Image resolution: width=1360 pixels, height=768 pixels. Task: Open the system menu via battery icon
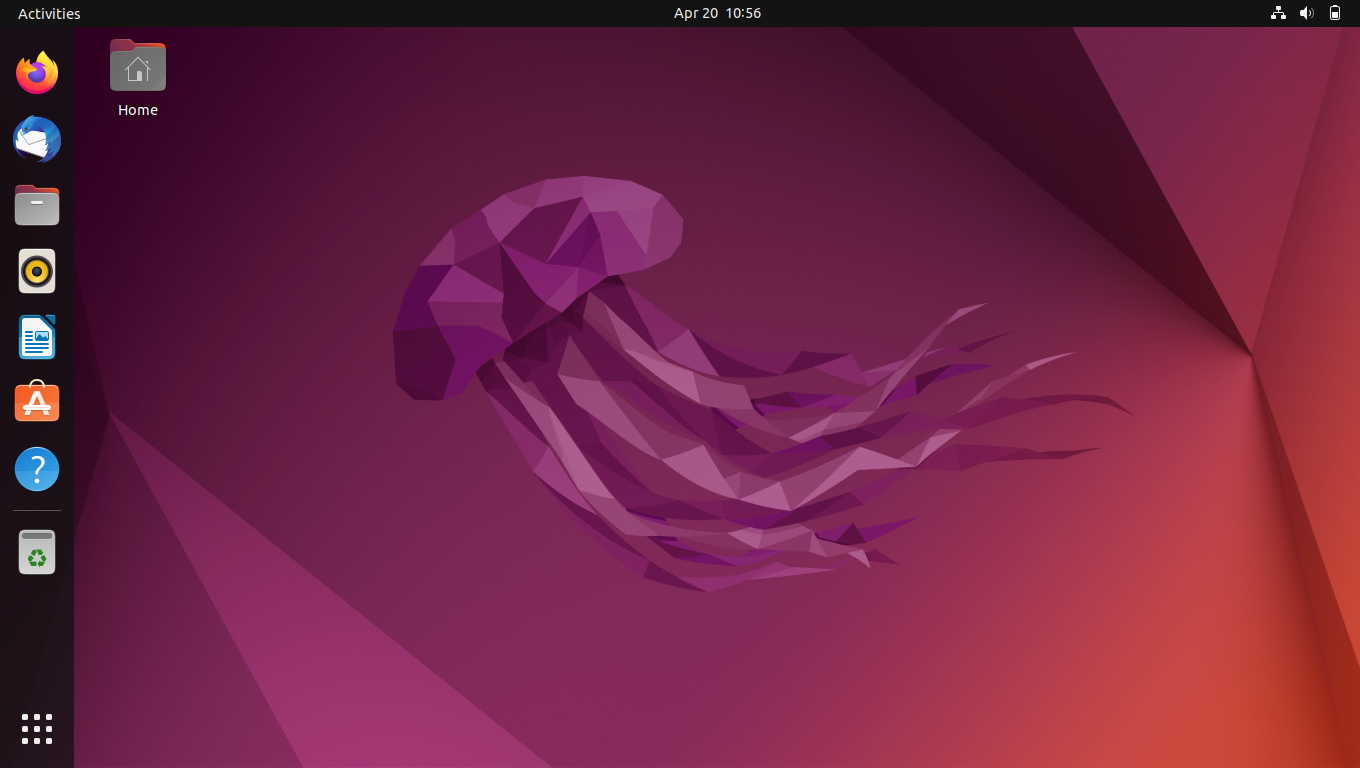pyautogui.click(x=1335, y=13)
